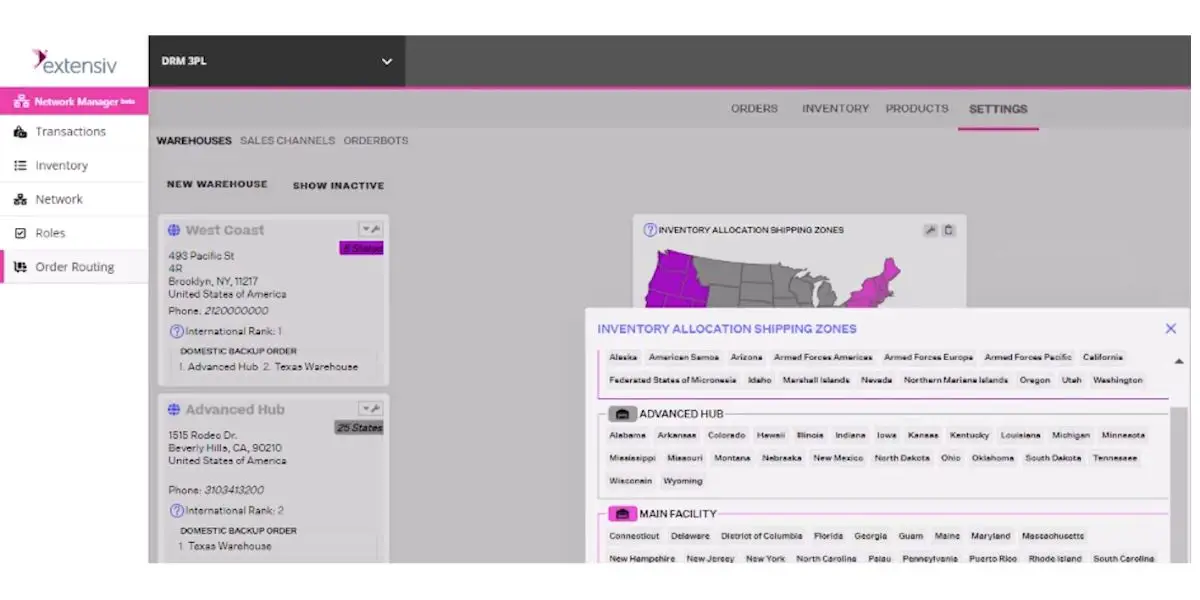Screen dimensions: 1200x600
Task: Click the help icon beside Inventory Allocation Shipping Zones
Action: tap(650, 230)
